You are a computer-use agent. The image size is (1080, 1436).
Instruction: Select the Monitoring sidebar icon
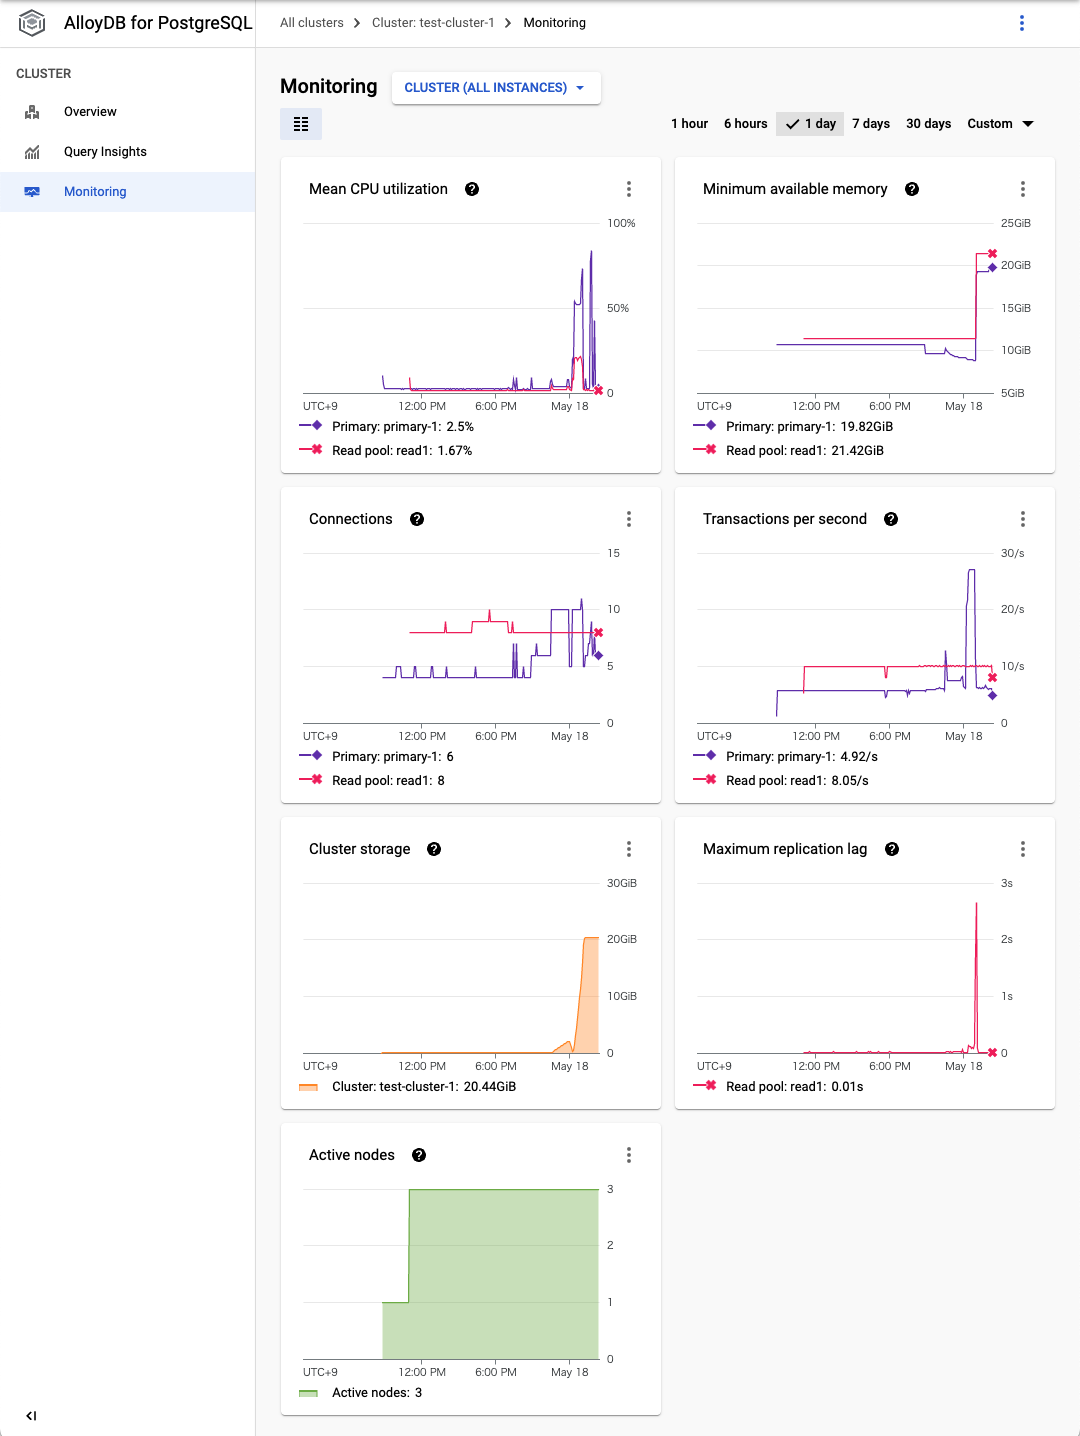pos(32,191)
